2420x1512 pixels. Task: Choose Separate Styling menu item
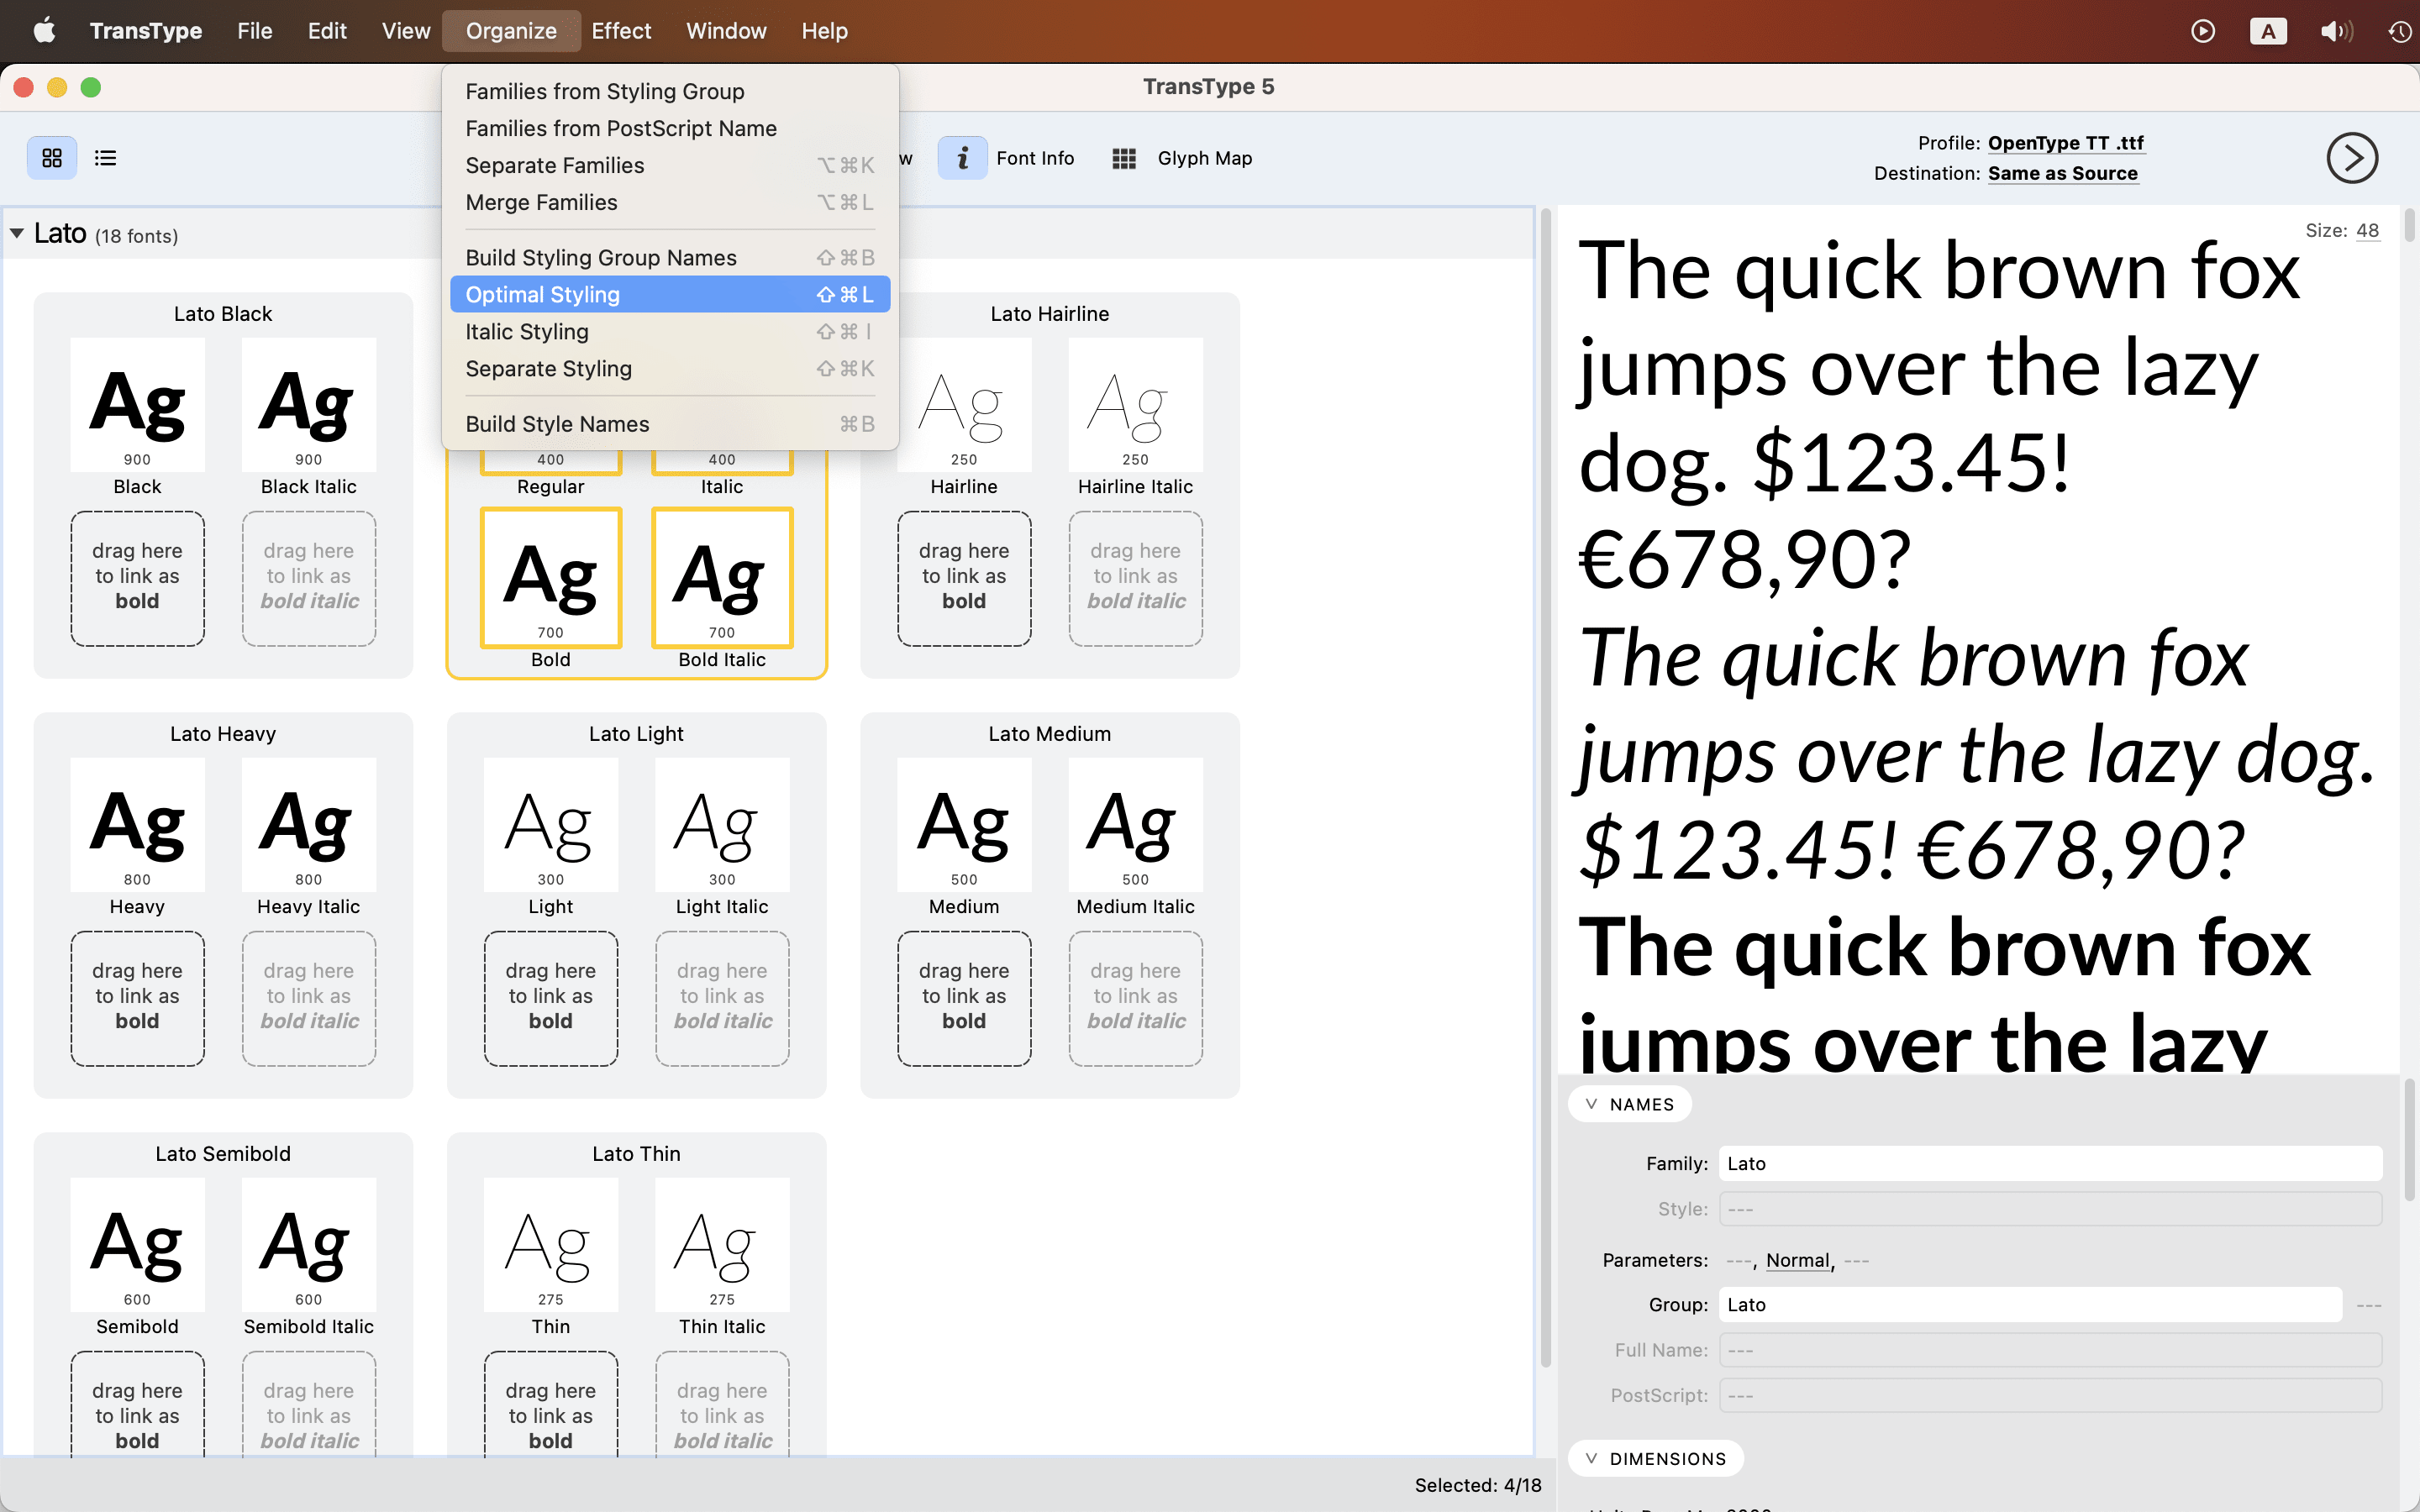pos(670,368)
